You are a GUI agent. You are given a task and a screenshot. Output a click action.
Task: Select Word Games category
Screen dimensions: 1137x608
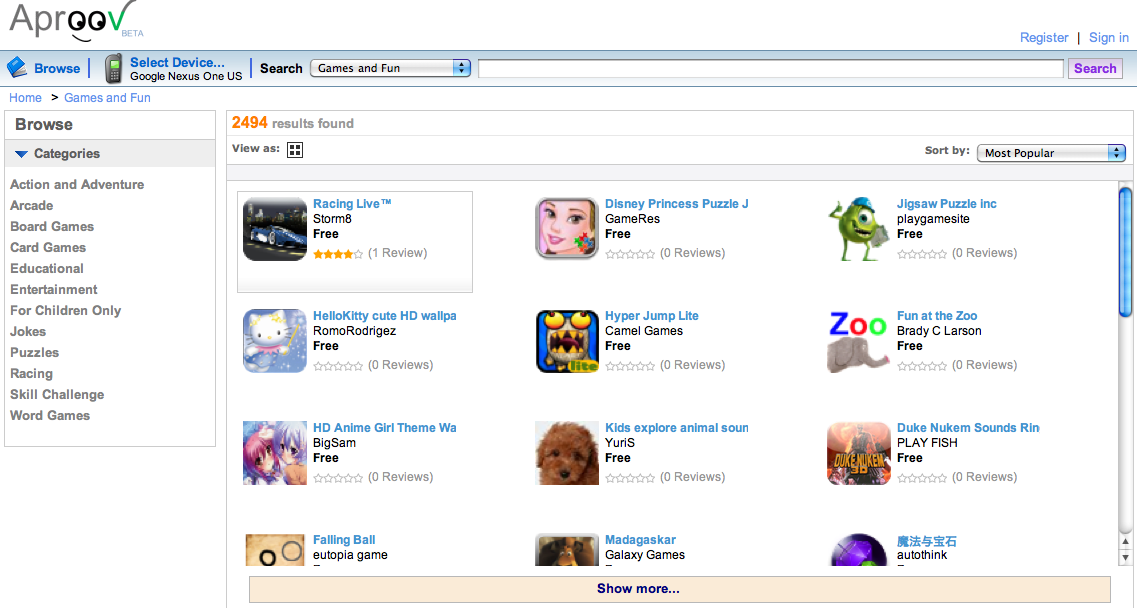tap(50, 416)
